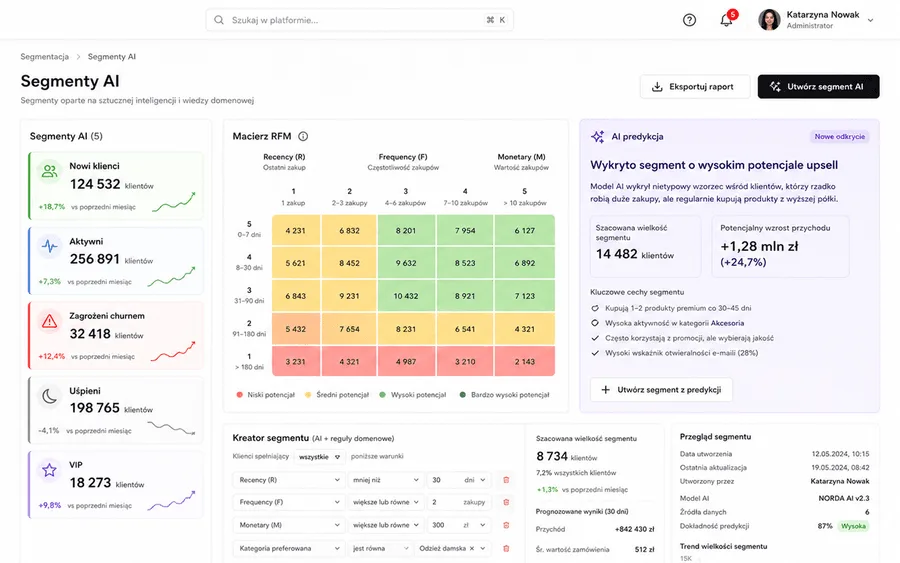Click Utwórz segment z predykcji button

coord(661,390)
